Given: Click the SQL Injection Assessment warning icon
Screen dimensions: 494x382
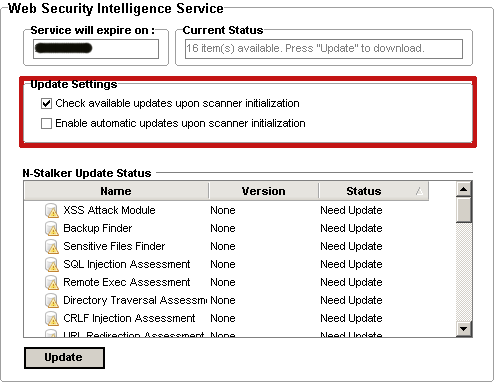Looking at the screenshot, I should pos(52,264).
